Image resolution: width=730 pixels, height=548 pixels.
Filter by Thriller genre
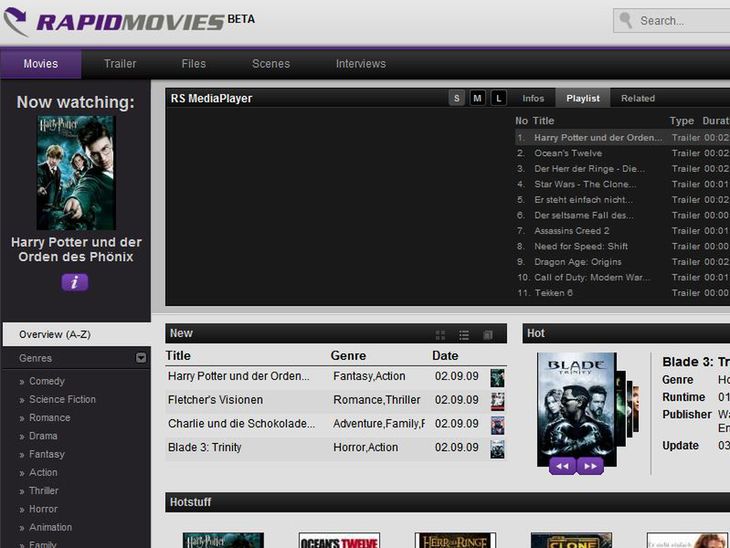pos(43,491)
